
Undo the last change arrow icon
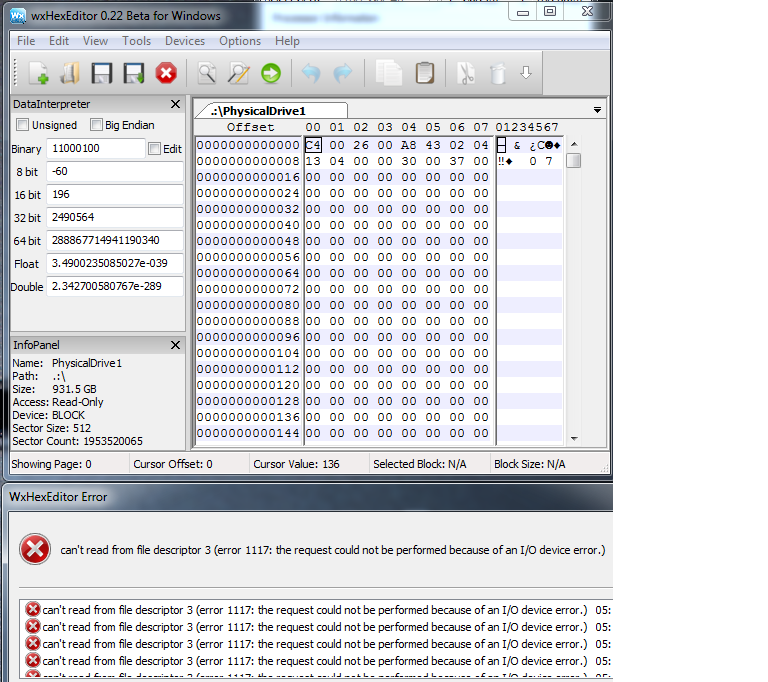coord(311,73)
